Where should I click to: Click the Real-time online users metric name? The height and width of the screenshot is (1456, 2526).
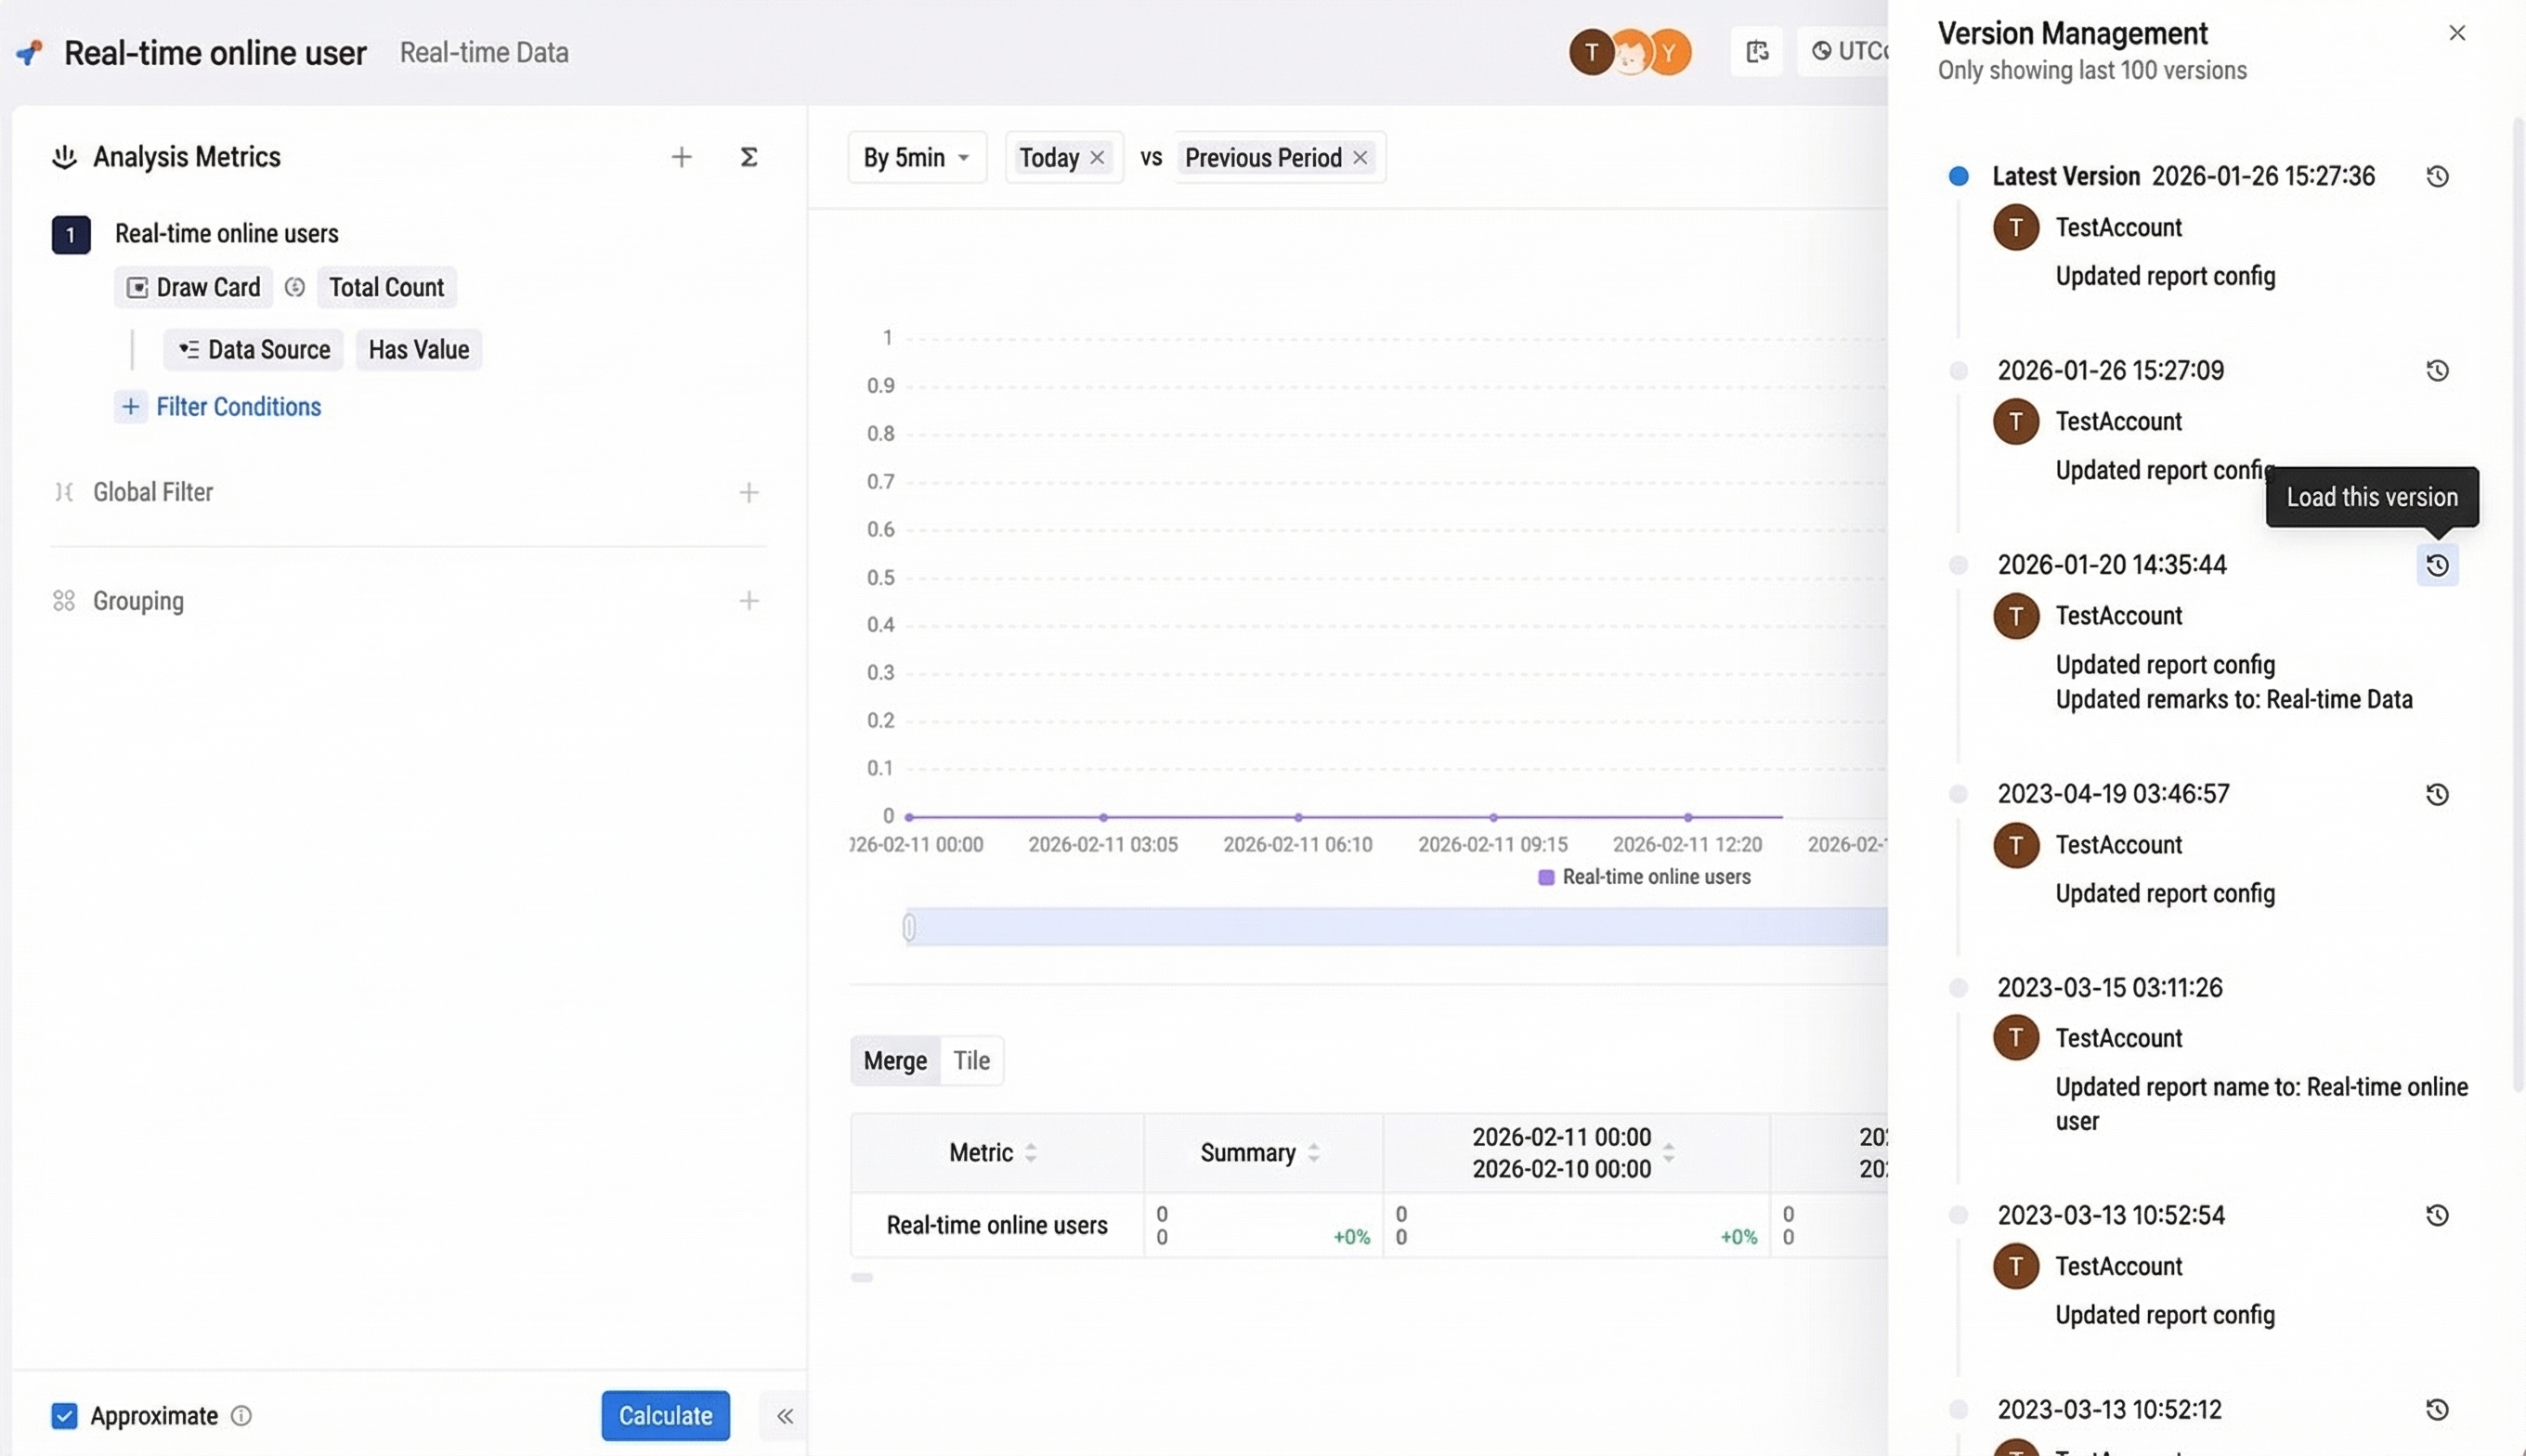pos(226,233)
